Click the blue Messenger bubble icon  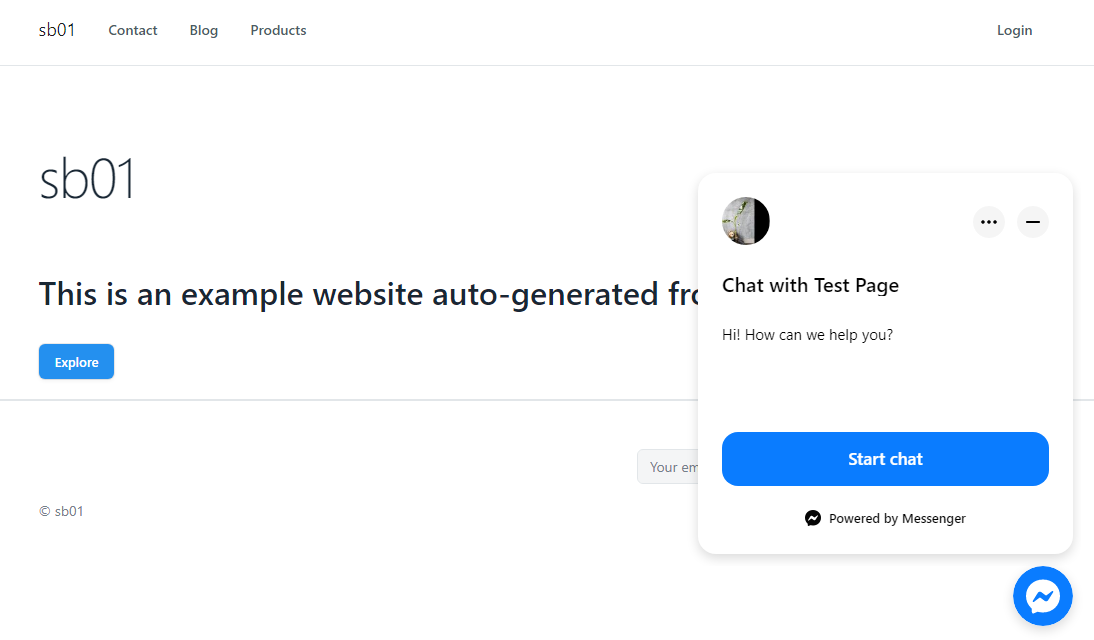pos(1043,596)
